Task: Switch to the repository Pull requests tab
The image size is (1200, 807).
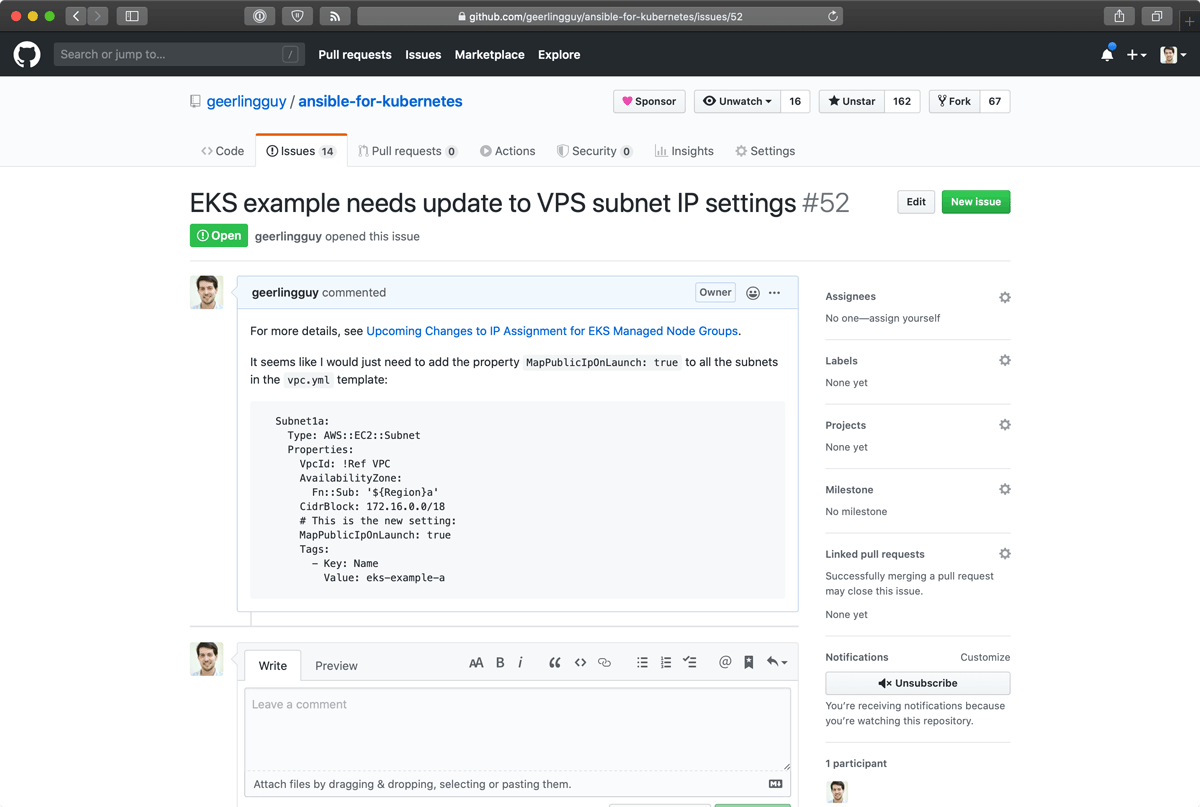Action: pos(407,151)
